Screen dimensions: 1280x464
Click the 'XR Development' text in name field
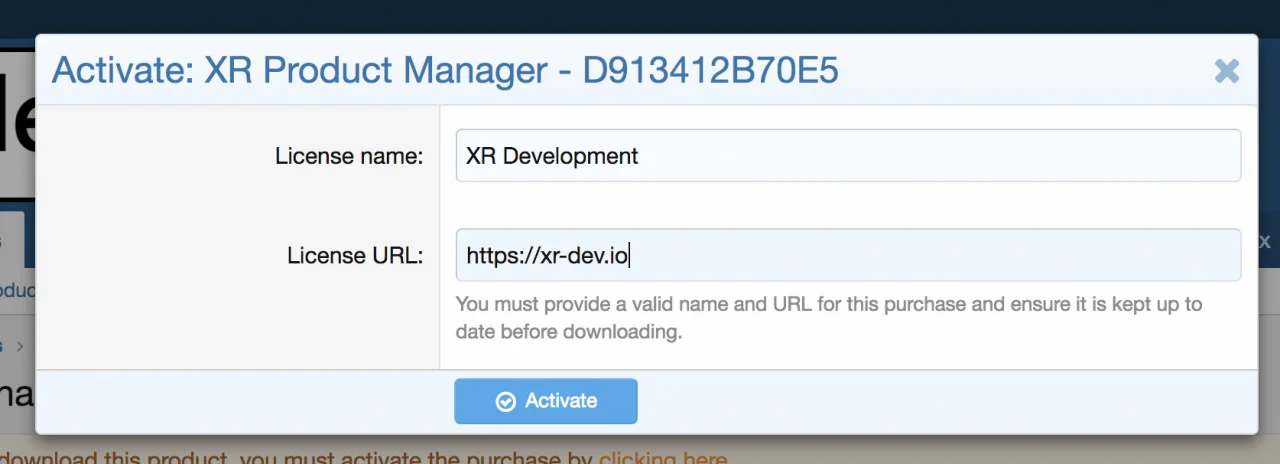coord(552,156)
